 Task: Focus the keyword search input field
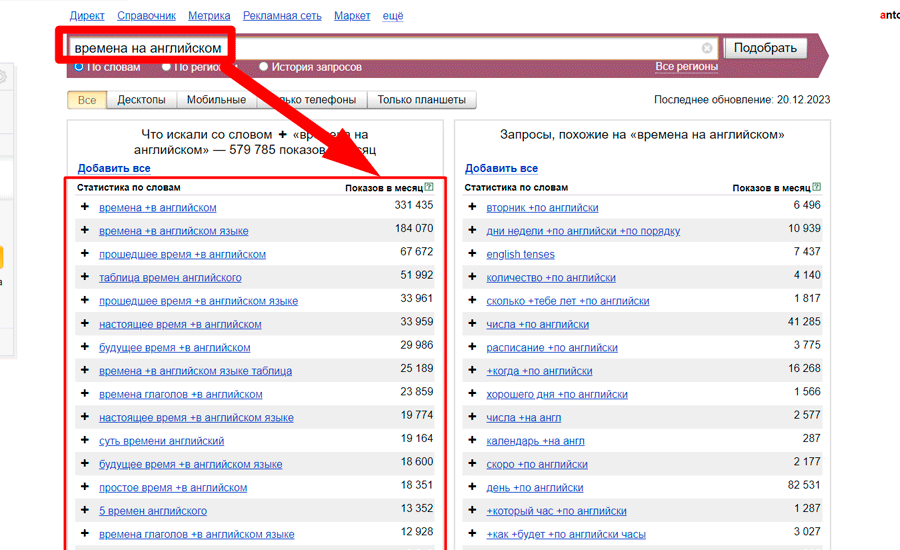coord(393,48)
